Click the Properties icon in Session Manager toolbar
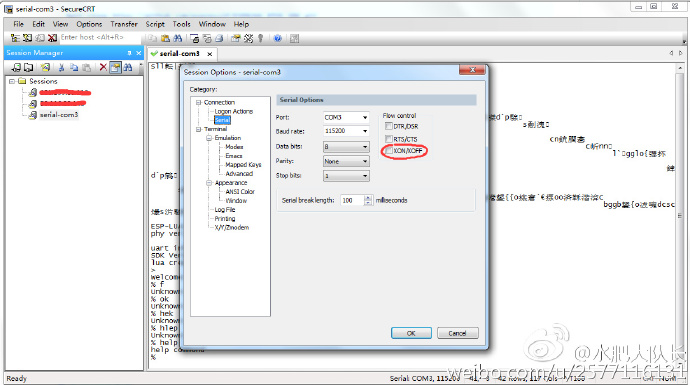This screenshot has height=385, width=690. coord(115,67)
